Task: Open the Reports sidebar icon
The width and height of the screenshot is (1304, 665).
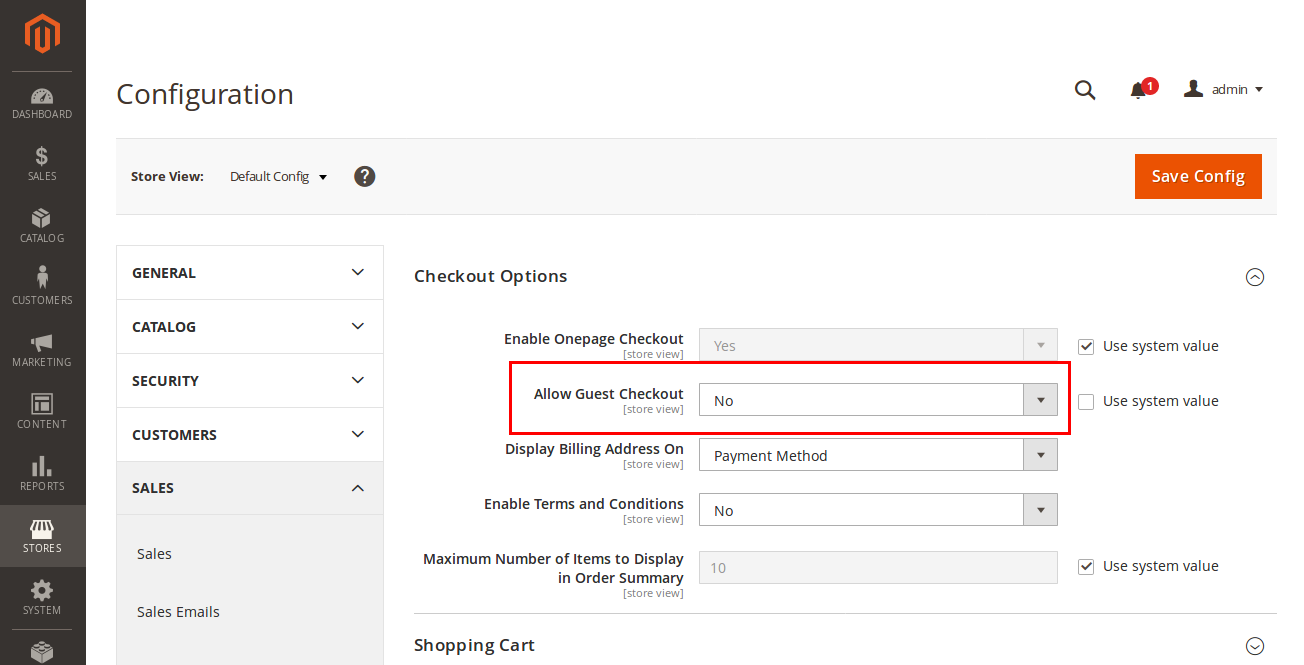Action: click(x=42, y=473)
